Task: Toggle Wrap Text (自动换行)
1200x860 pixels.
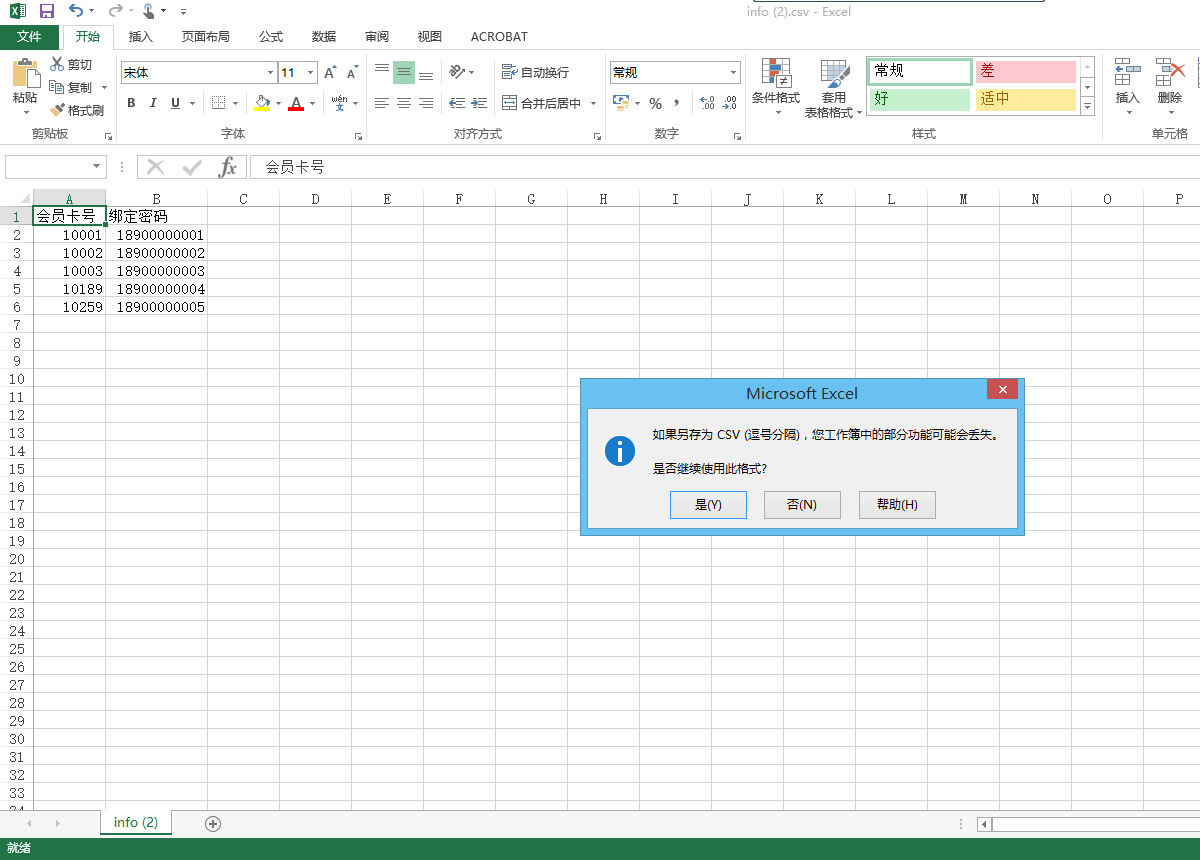Action: (x=536, y=73)
